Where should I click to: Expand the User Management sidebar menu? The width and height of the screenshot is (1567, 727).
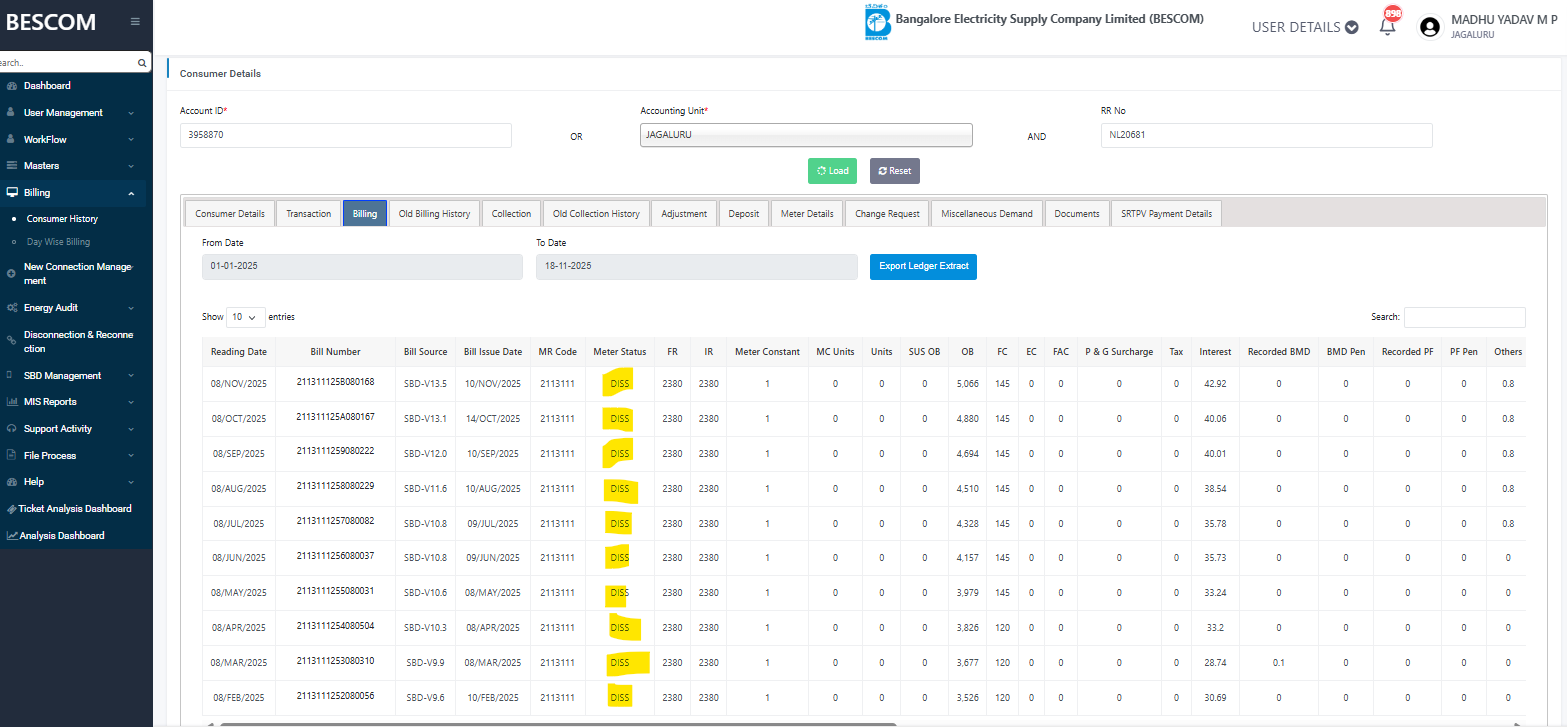coord(63,113)
